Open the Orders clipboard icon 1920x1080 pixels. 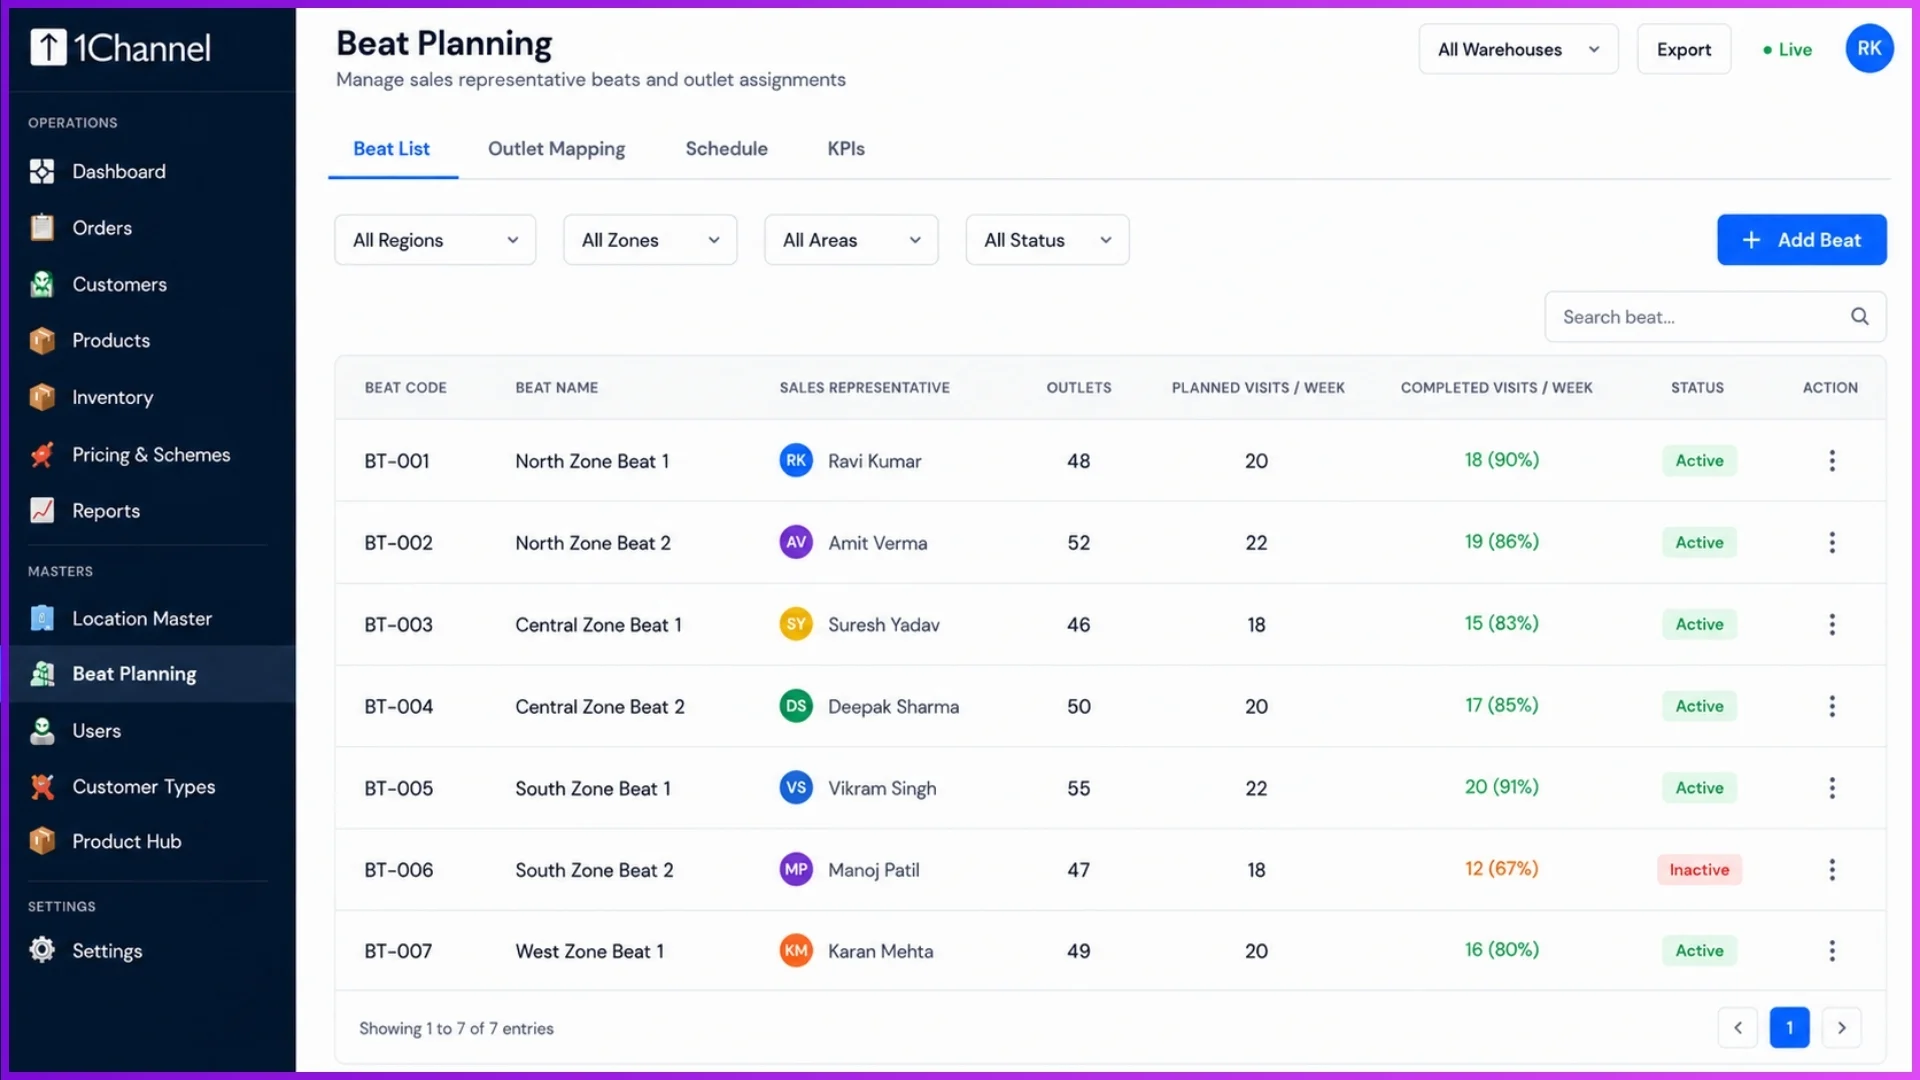pyautogui.click(x=42, y=228)
